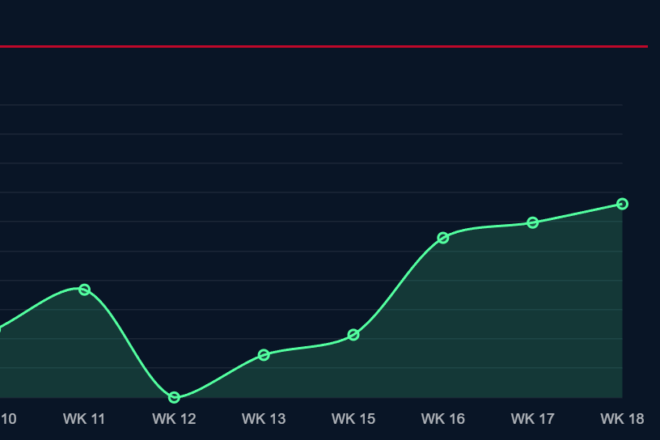This screenshot has height=440, width=660.
Task: Select the WK 15 data point
Action: (353, 335)
